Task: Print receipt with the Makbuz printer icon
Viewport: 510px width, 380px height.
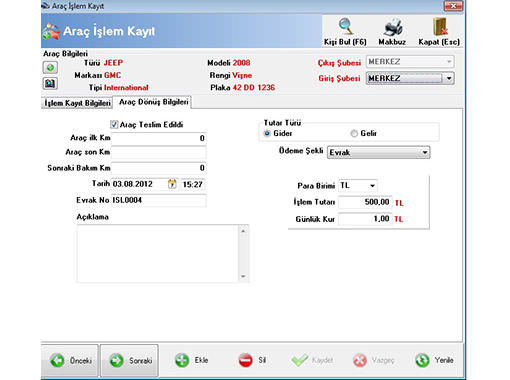Action: pos(393,27)
